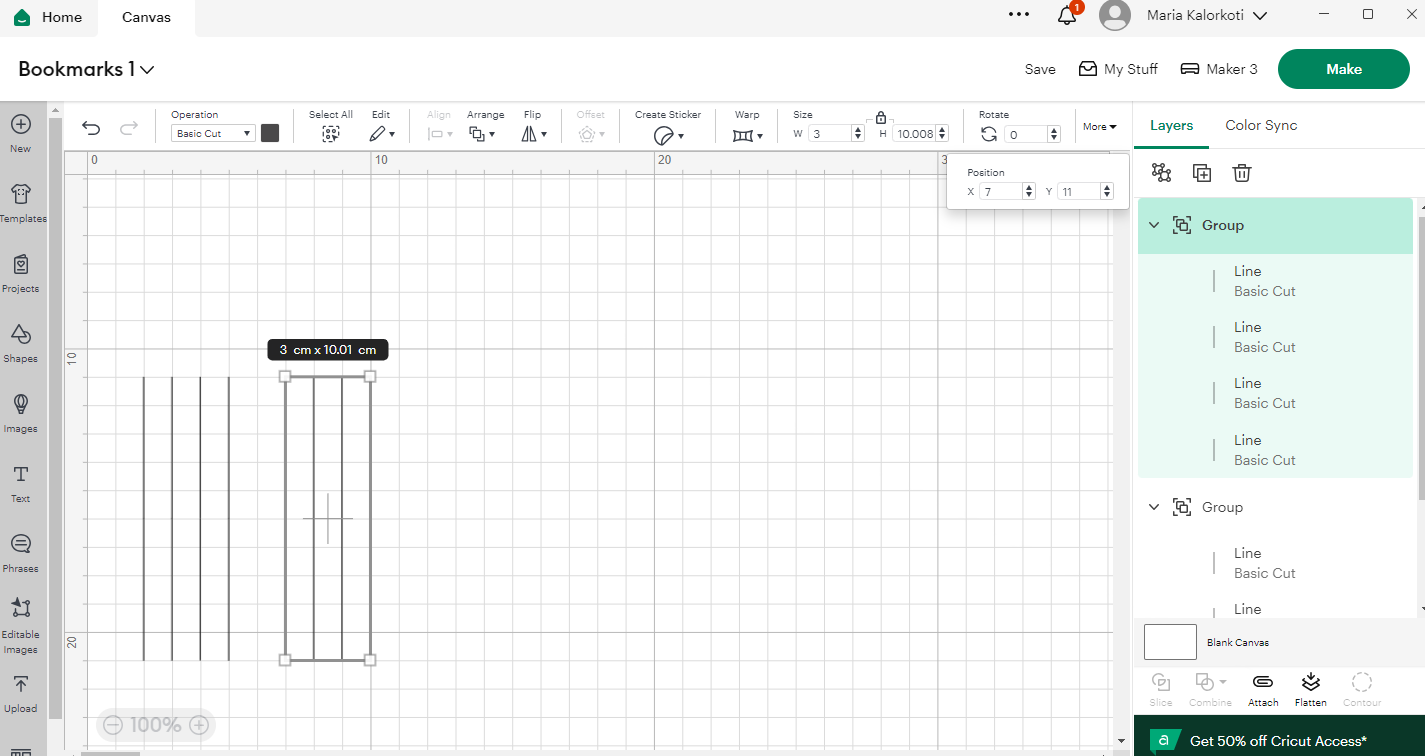Viewport: 1425px width, 756px height.
Task: Delete the selected layer via trash icon
Action: coord(1242,173)
